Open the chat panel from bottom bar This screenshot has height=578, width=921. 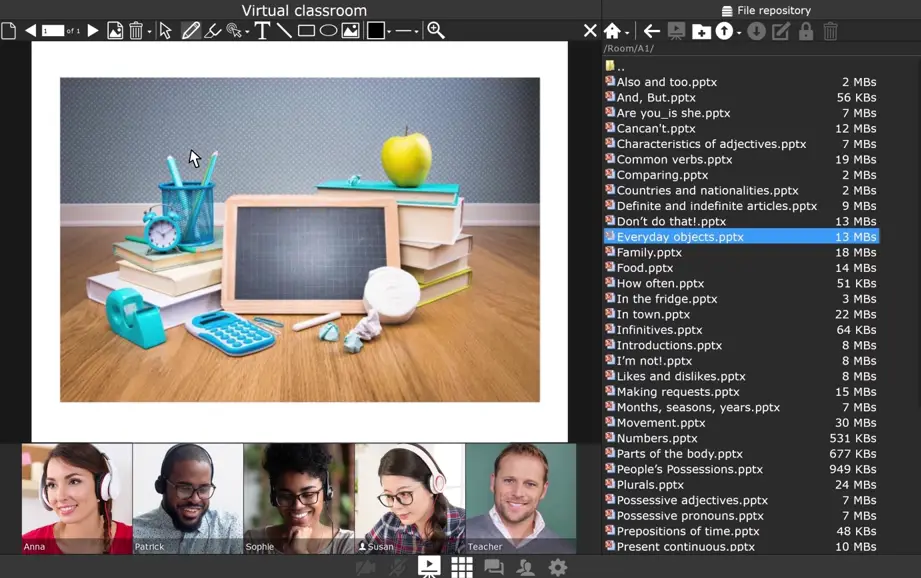pyautogui.click(x=493, y=567)
